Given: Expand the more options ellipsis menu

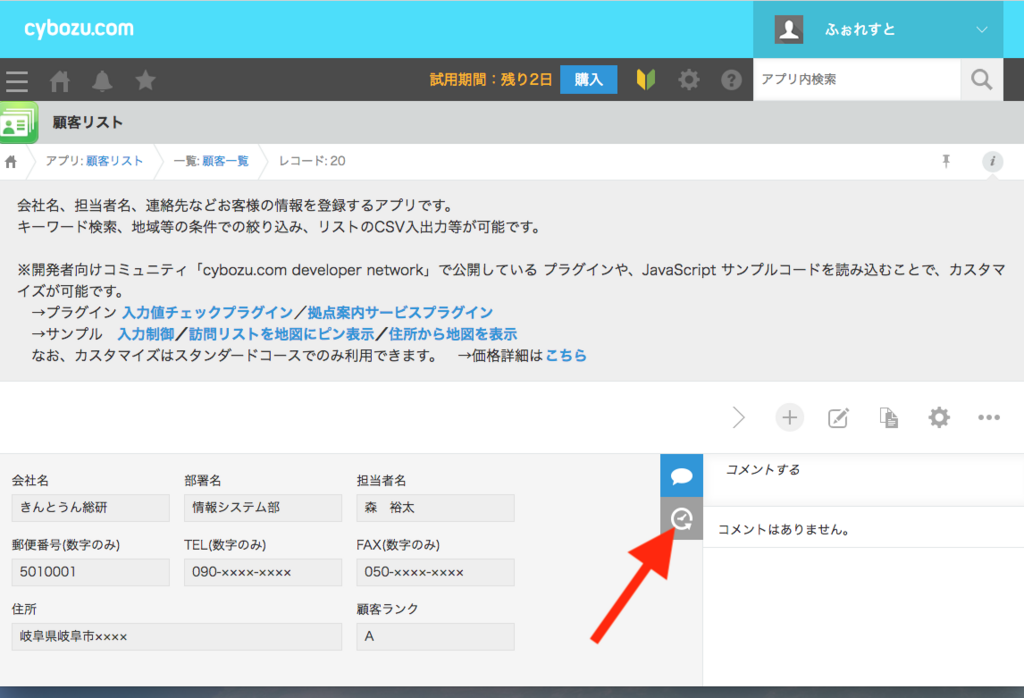Looking at the screenshot, I should [x=989, y=417].
